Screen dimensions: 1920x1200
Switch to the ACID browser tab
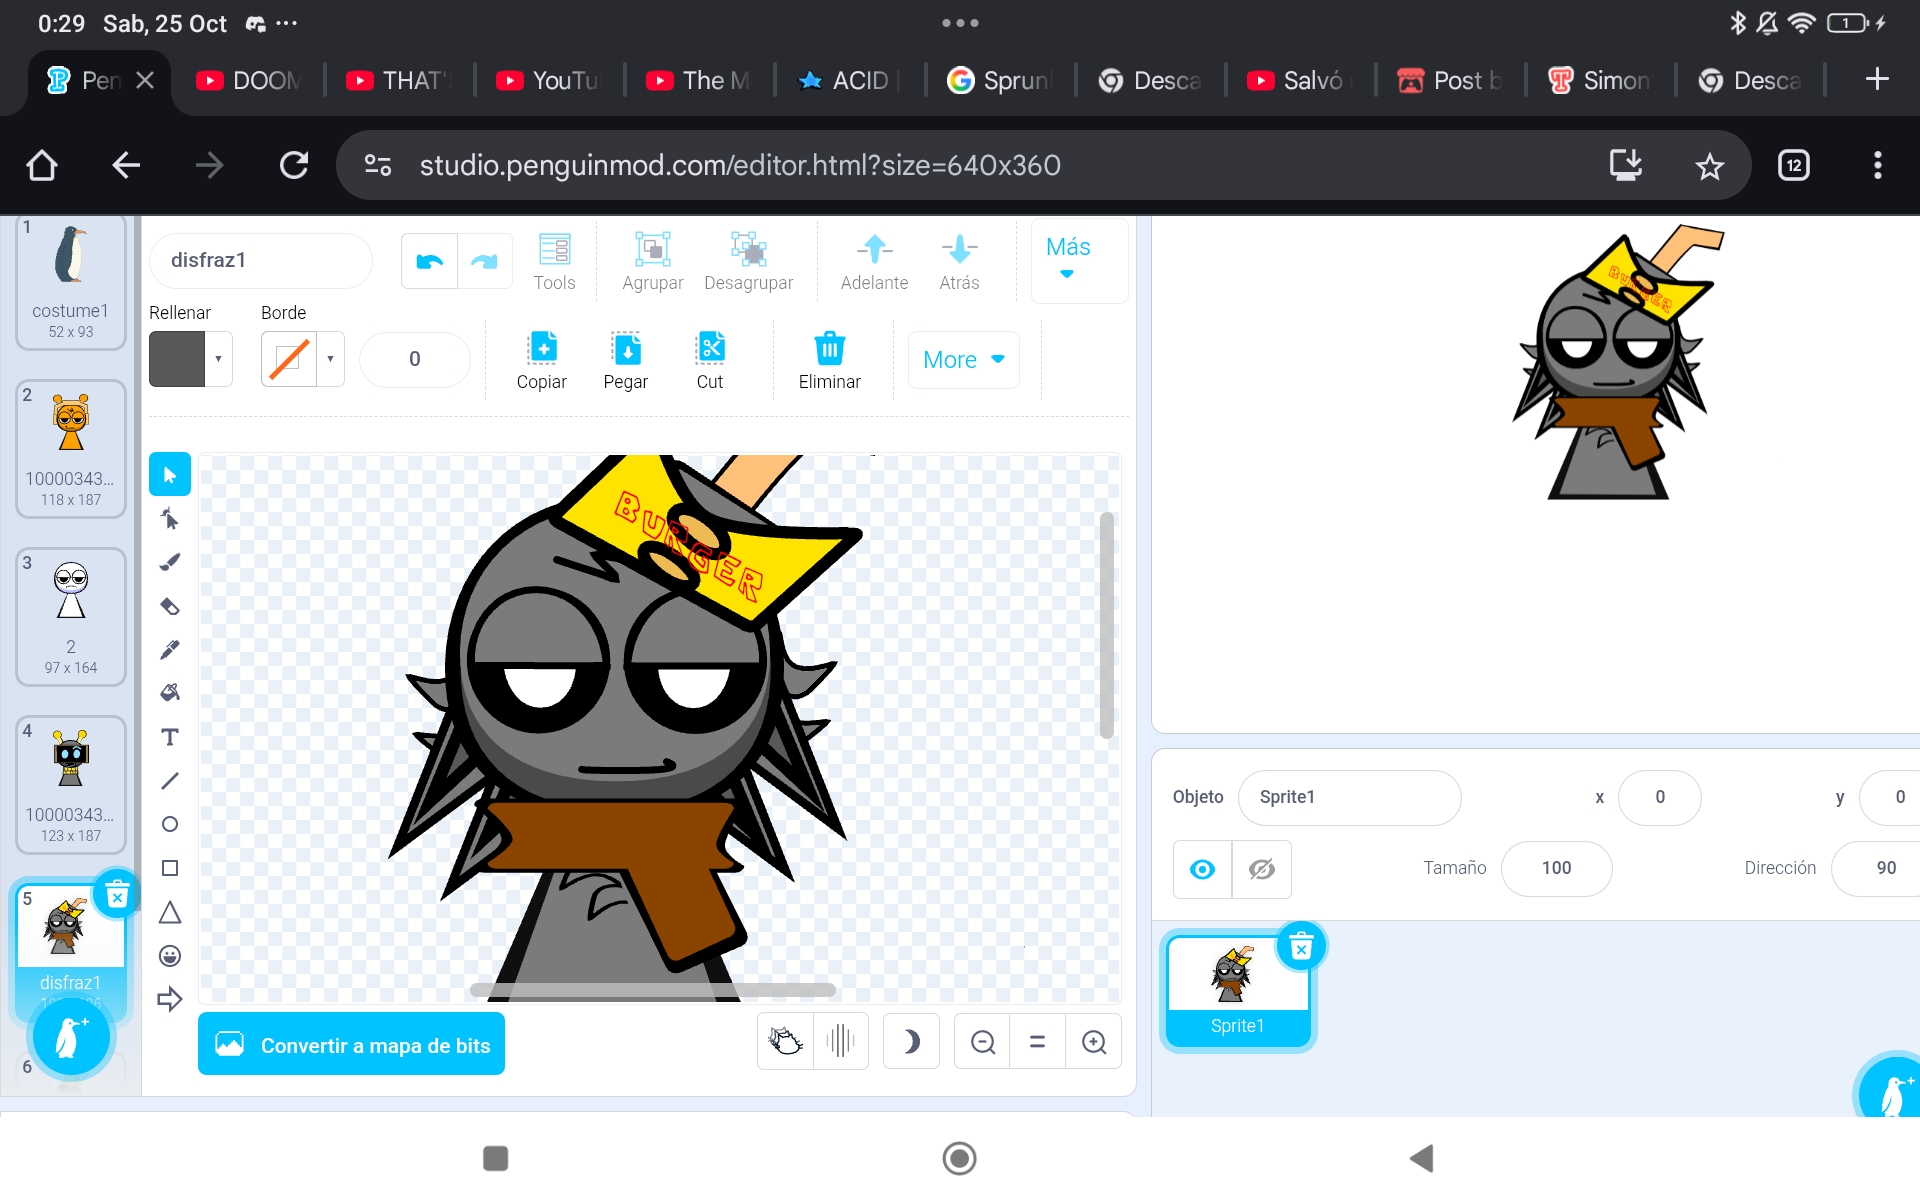[850, 80]
